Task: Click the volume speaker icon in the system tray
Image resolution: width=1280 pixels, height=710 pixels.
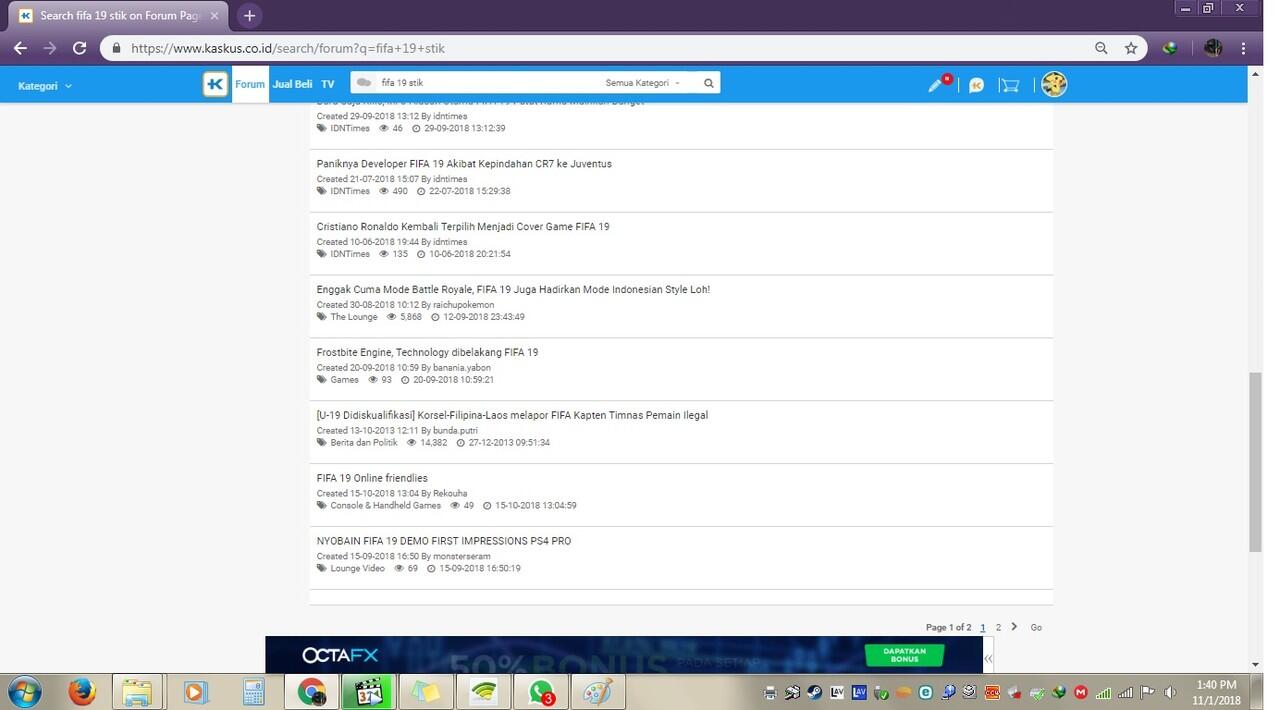Action: [1169, 691]
